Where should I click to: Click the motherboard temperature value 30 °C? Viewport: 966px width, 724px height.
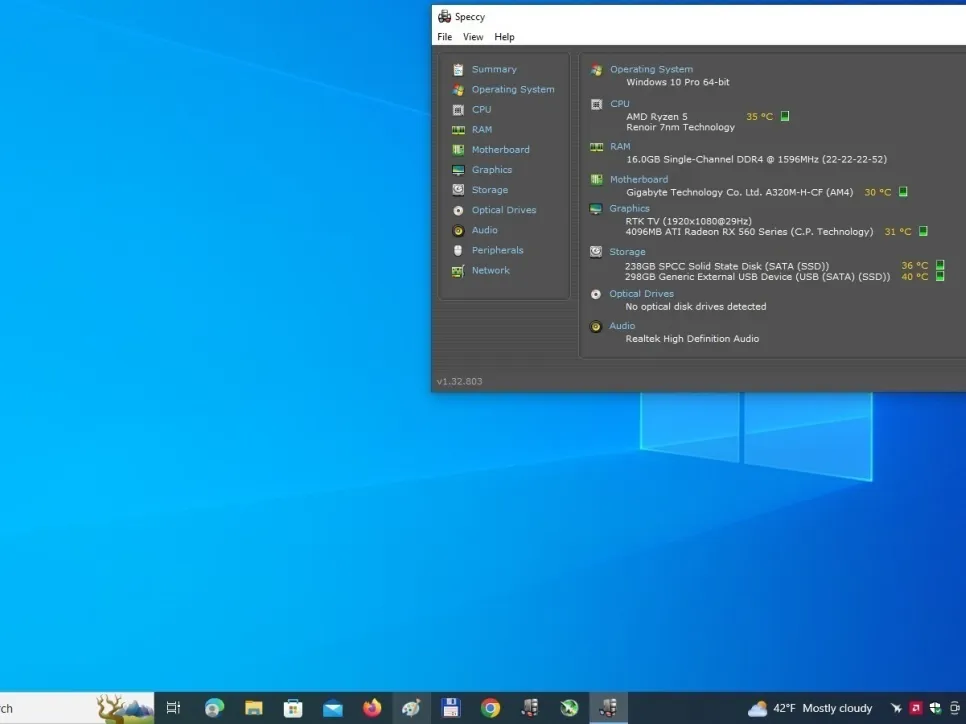pyautogui.click(x=877, y=192)
